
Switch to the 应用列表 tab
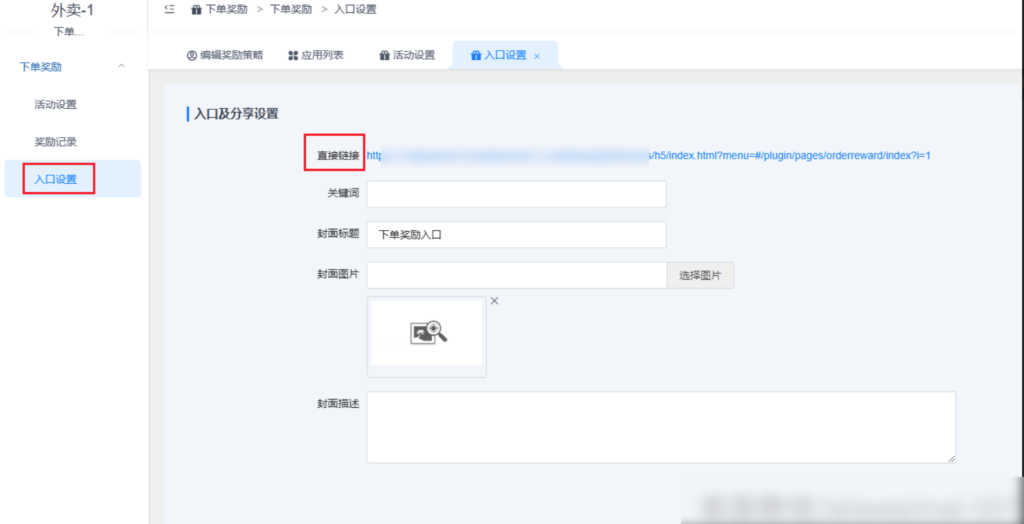(x=316, y=56)
